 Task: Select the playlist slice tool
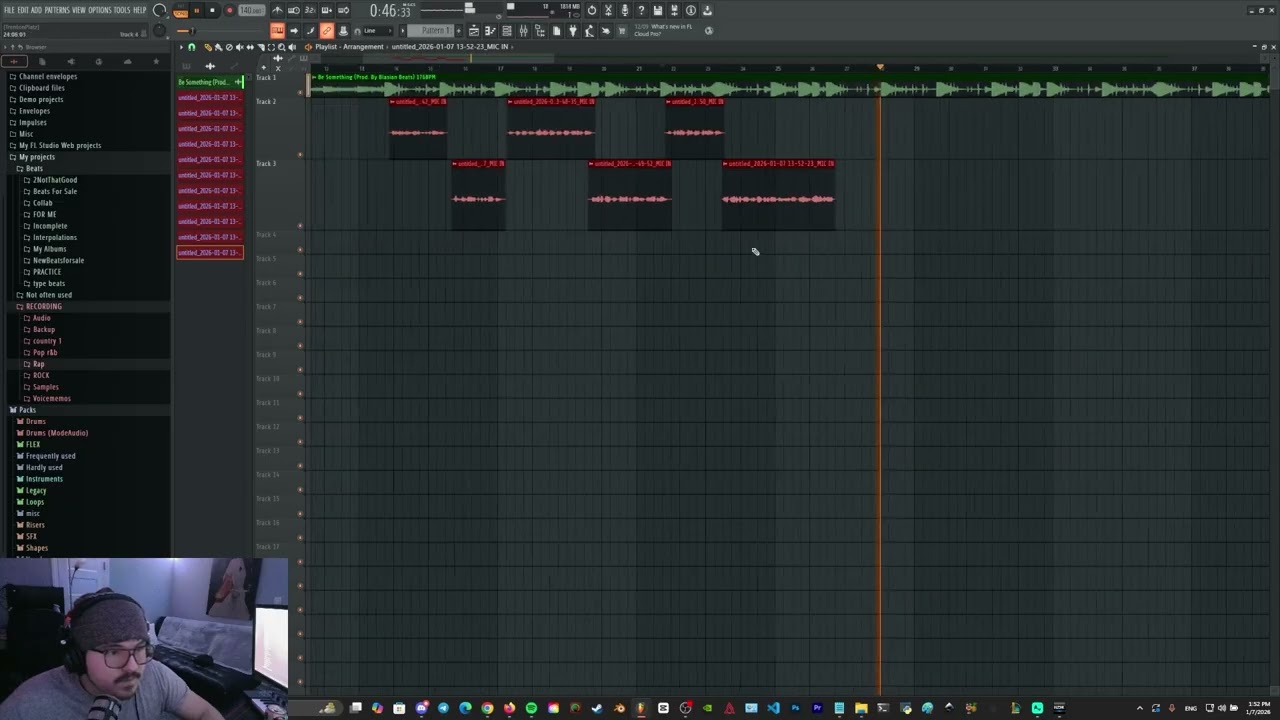[261, 47]
